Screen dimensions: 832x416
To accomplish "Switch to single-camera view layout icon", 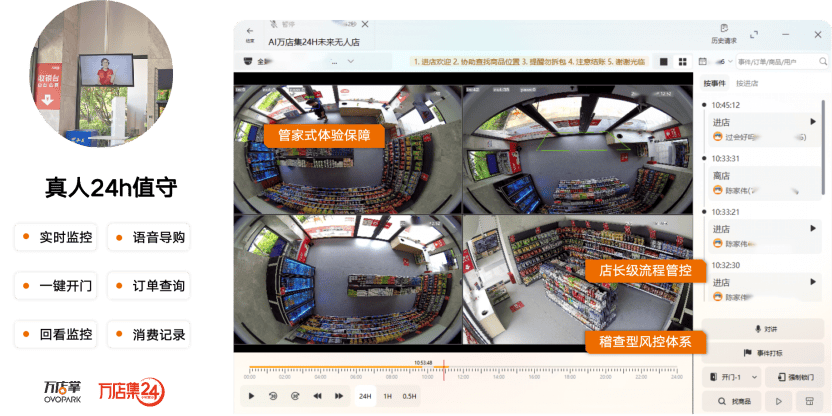I will (x=663, y=61).
